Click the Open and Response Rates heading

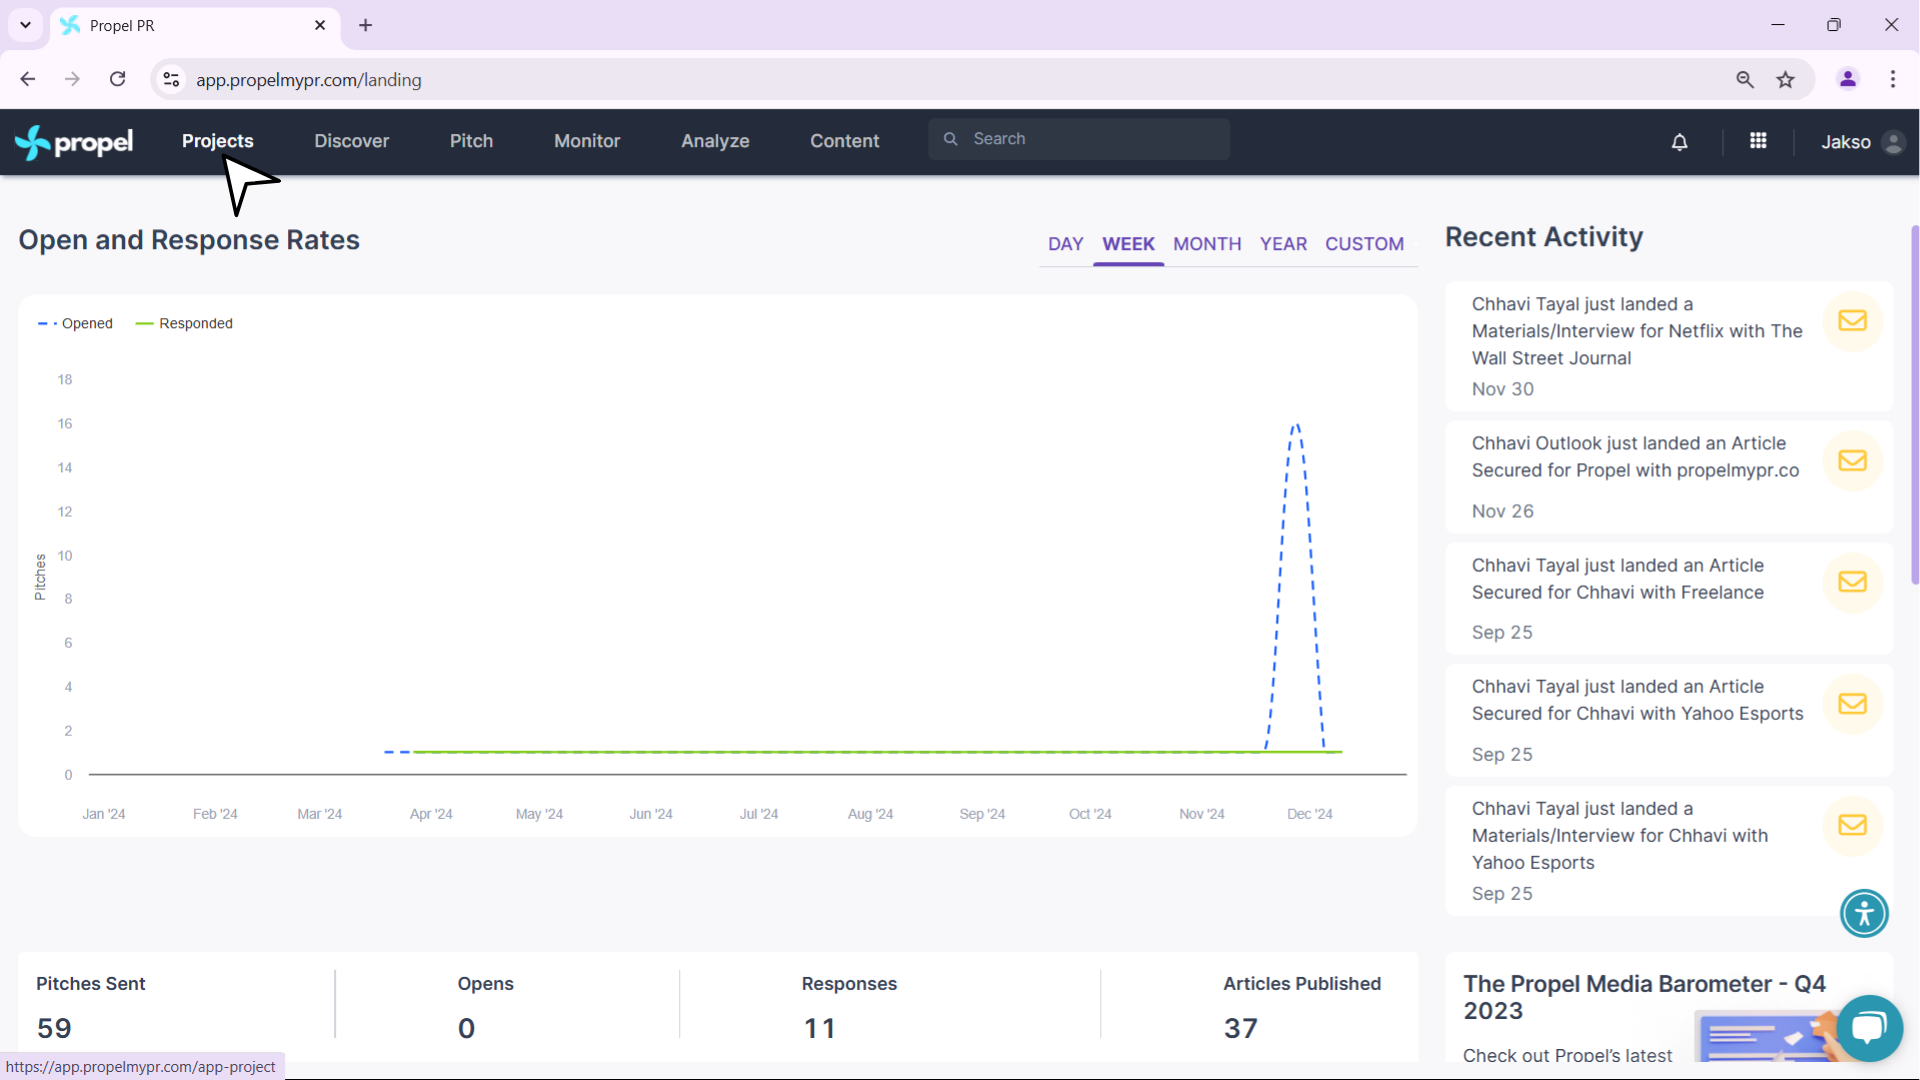click(x=189, y=240)
